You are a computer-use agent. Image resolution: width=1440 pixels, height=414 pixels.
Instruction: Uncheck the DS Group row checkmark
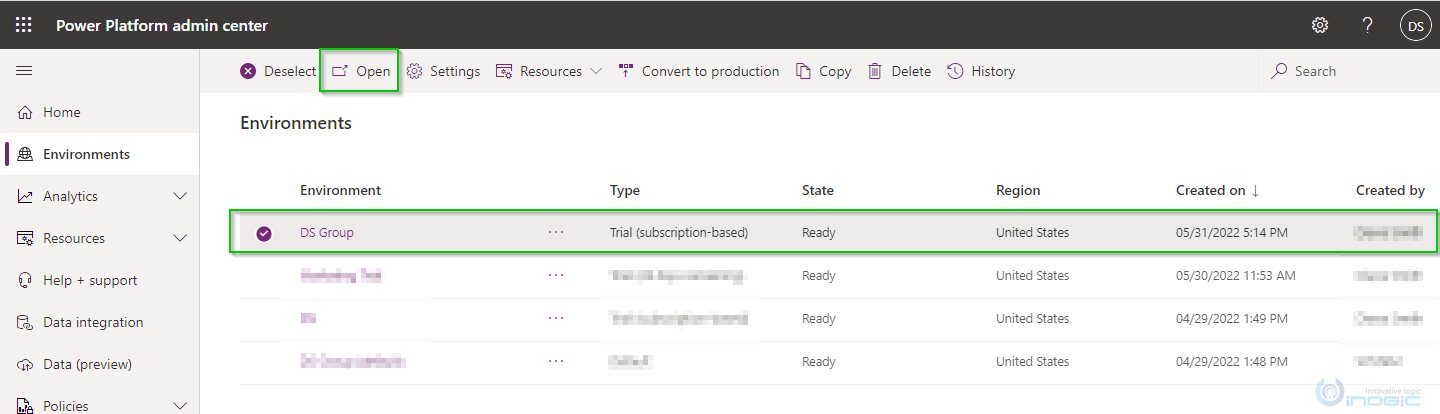pos(264,233)
